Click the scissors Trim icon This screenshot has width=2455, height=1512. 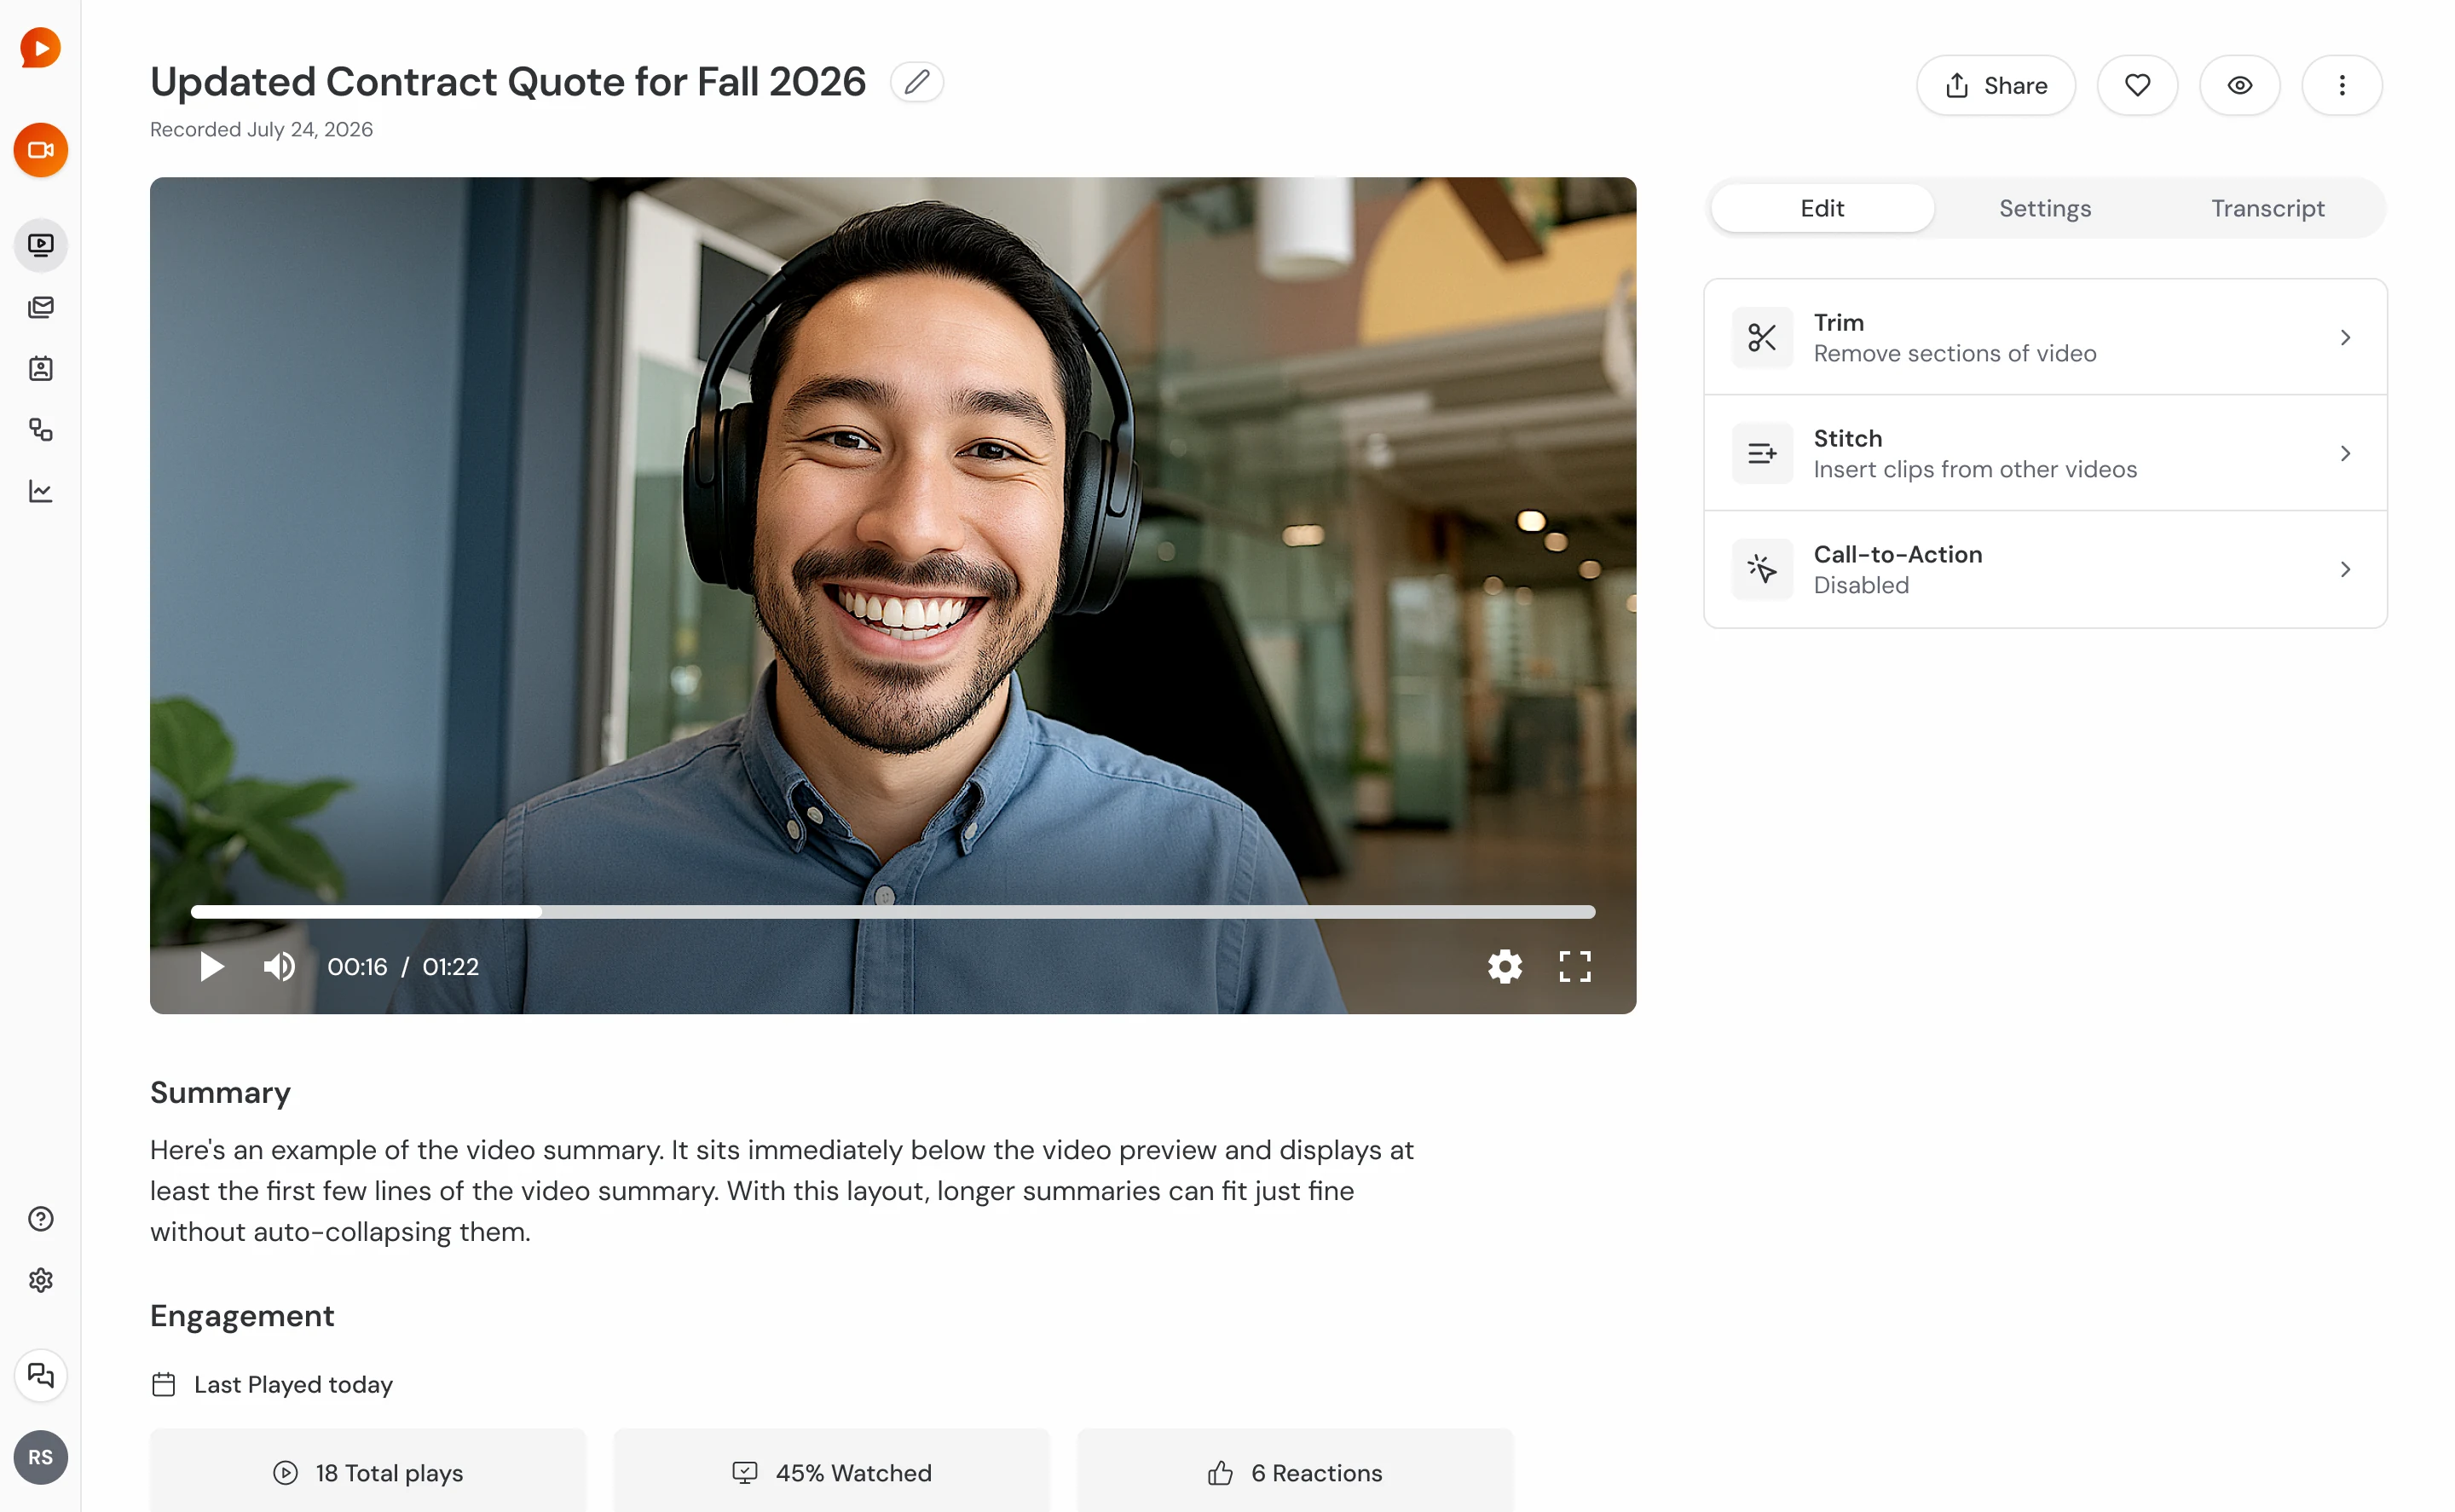(1762, 338)
